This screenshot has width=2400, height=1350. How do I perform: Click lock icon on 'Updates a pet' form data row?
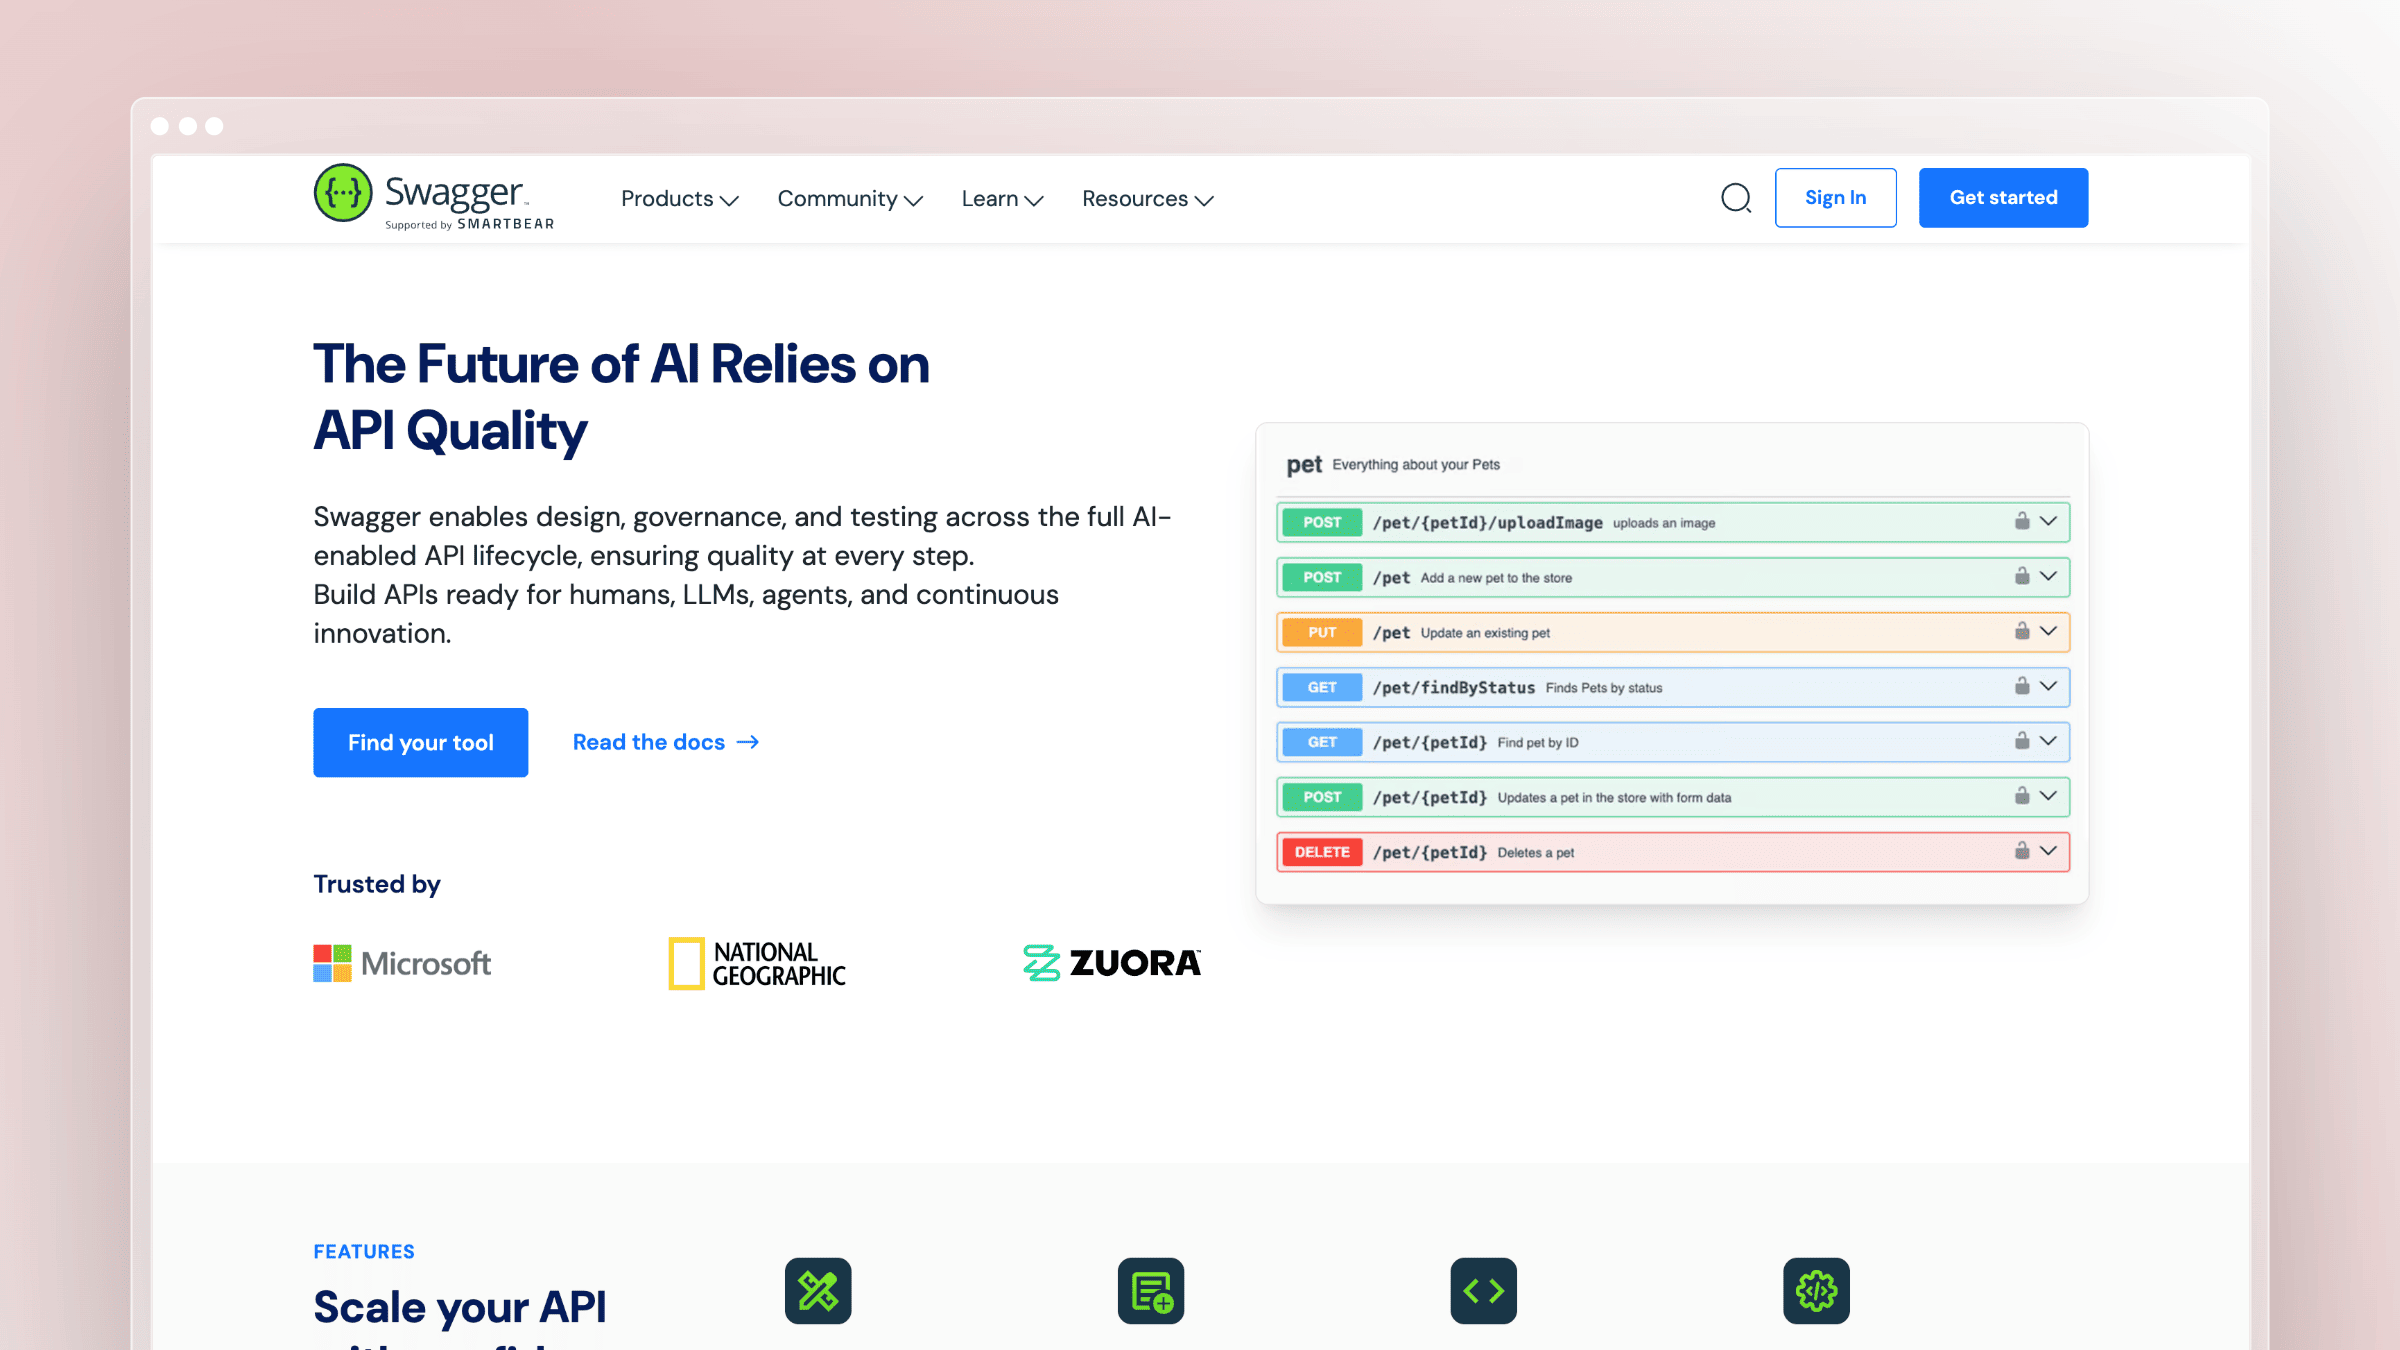[x=2022, y=796]
